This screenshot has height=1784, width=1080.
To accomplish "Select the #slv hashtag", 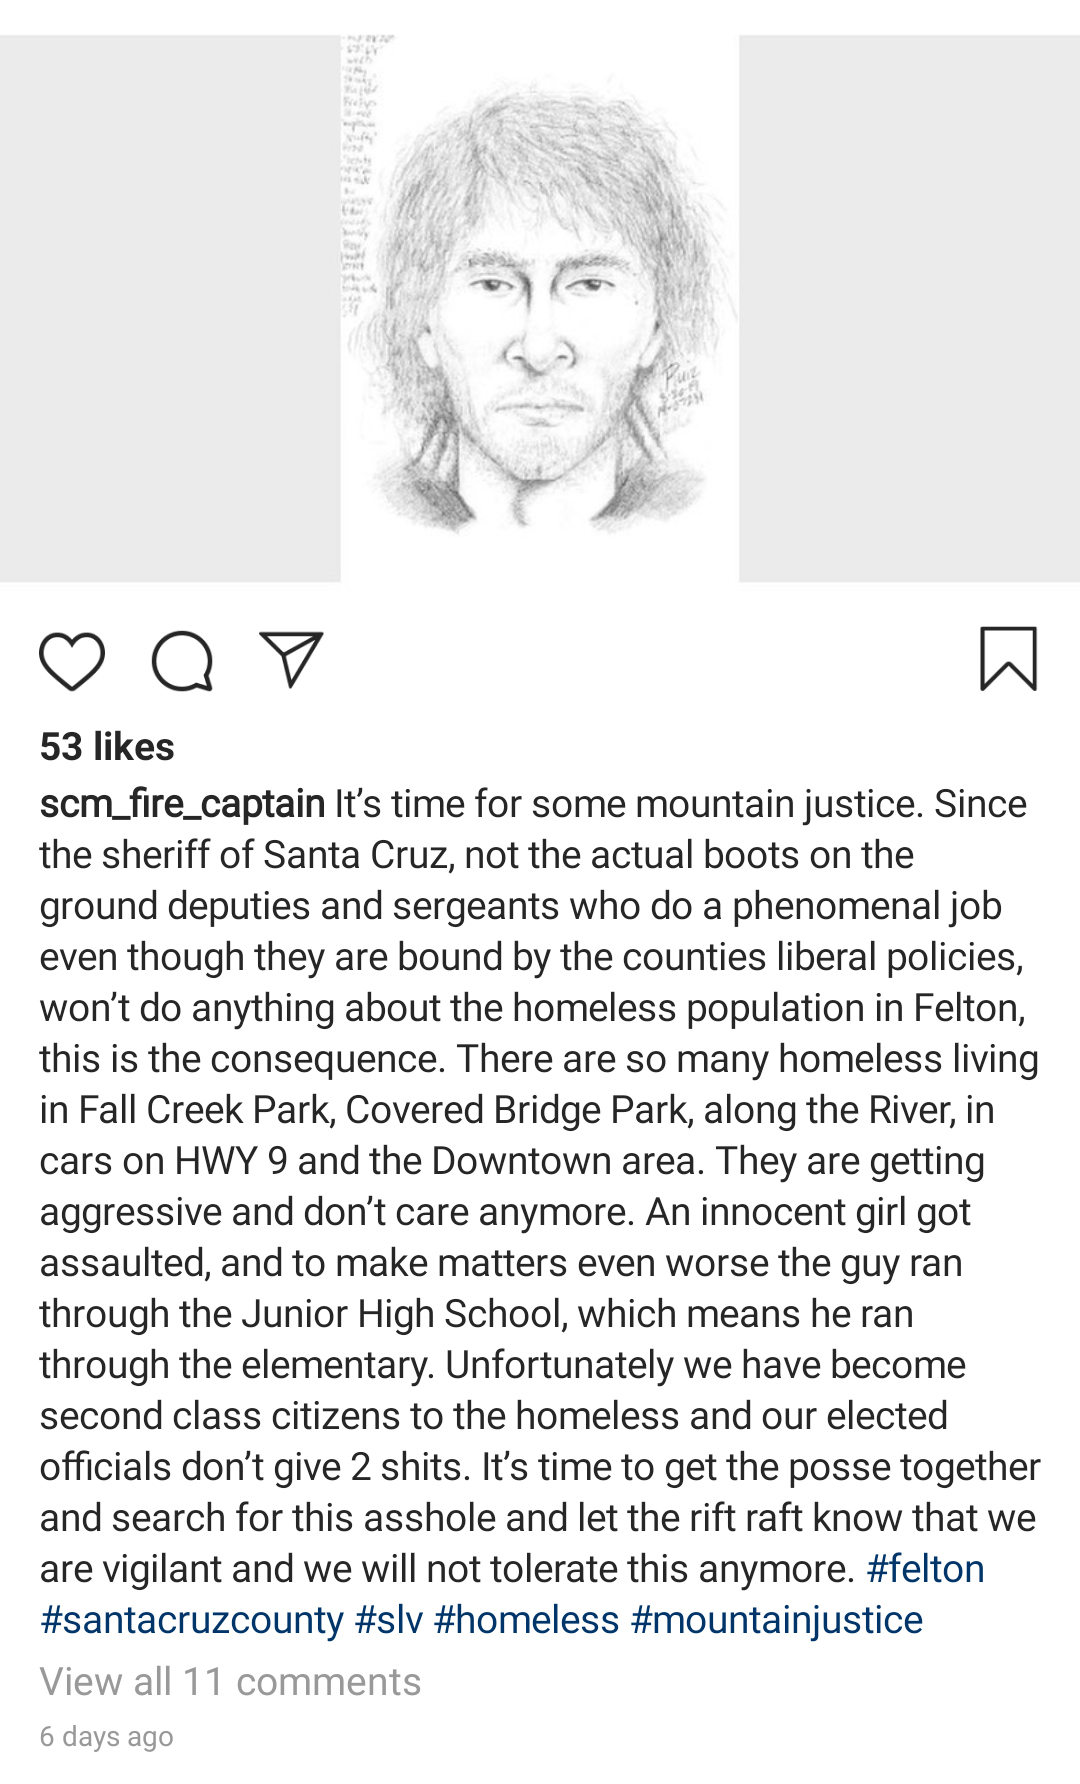I will pyautogui.click(x=389, y=1620).
